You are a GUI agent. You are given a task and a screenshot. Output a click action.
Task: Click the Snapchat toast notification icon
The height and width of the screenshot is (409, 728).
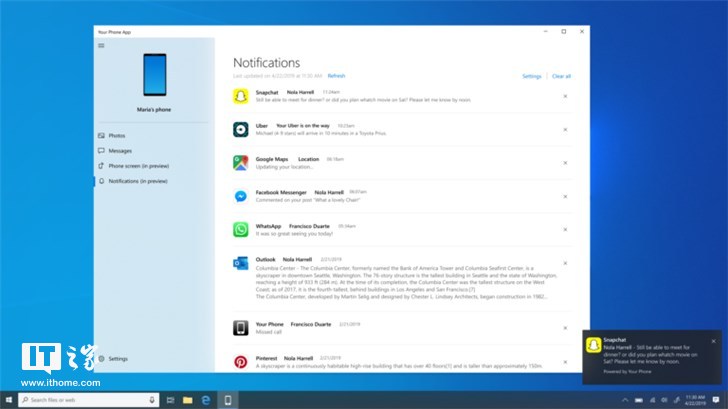point(593,345)
